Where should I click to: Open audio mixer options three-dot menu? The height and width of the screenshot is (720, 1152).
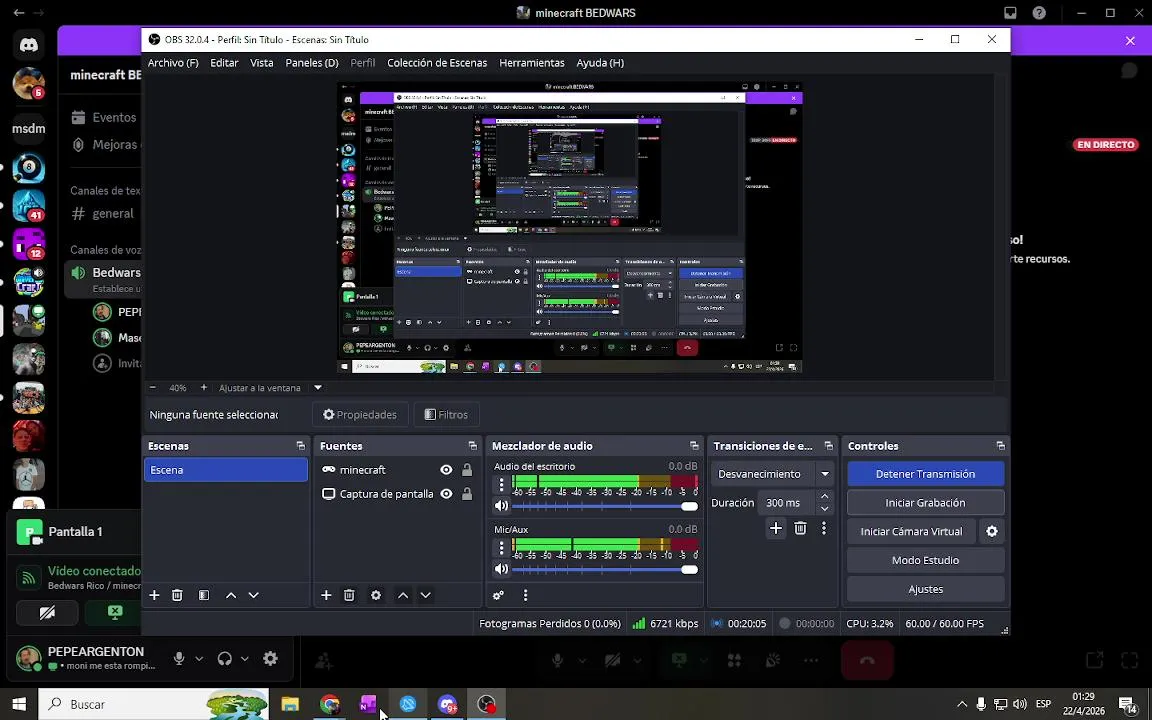[x=525, y=595]
